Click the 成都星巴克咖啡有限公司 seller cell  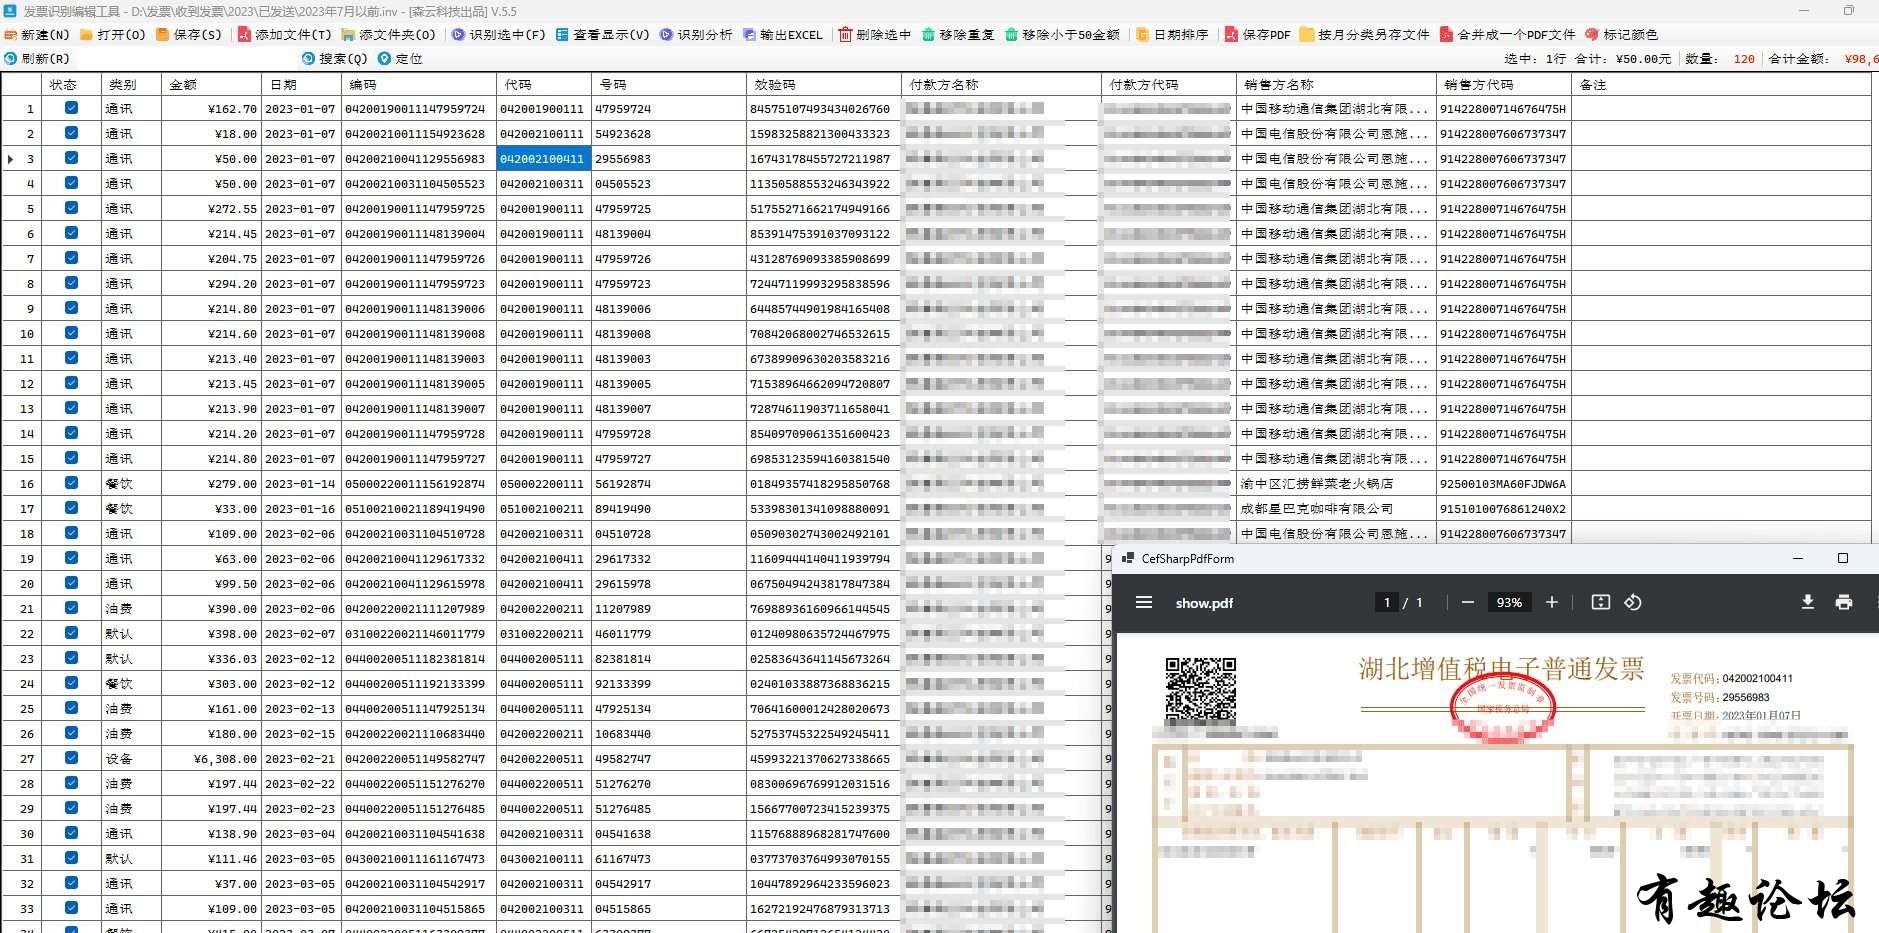click(1336, 509)
